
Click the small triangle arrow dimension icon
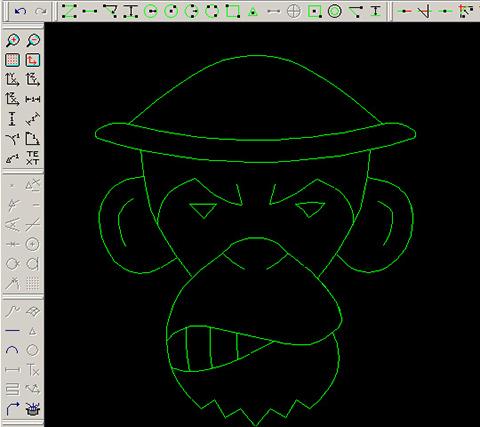pos(13,159)
